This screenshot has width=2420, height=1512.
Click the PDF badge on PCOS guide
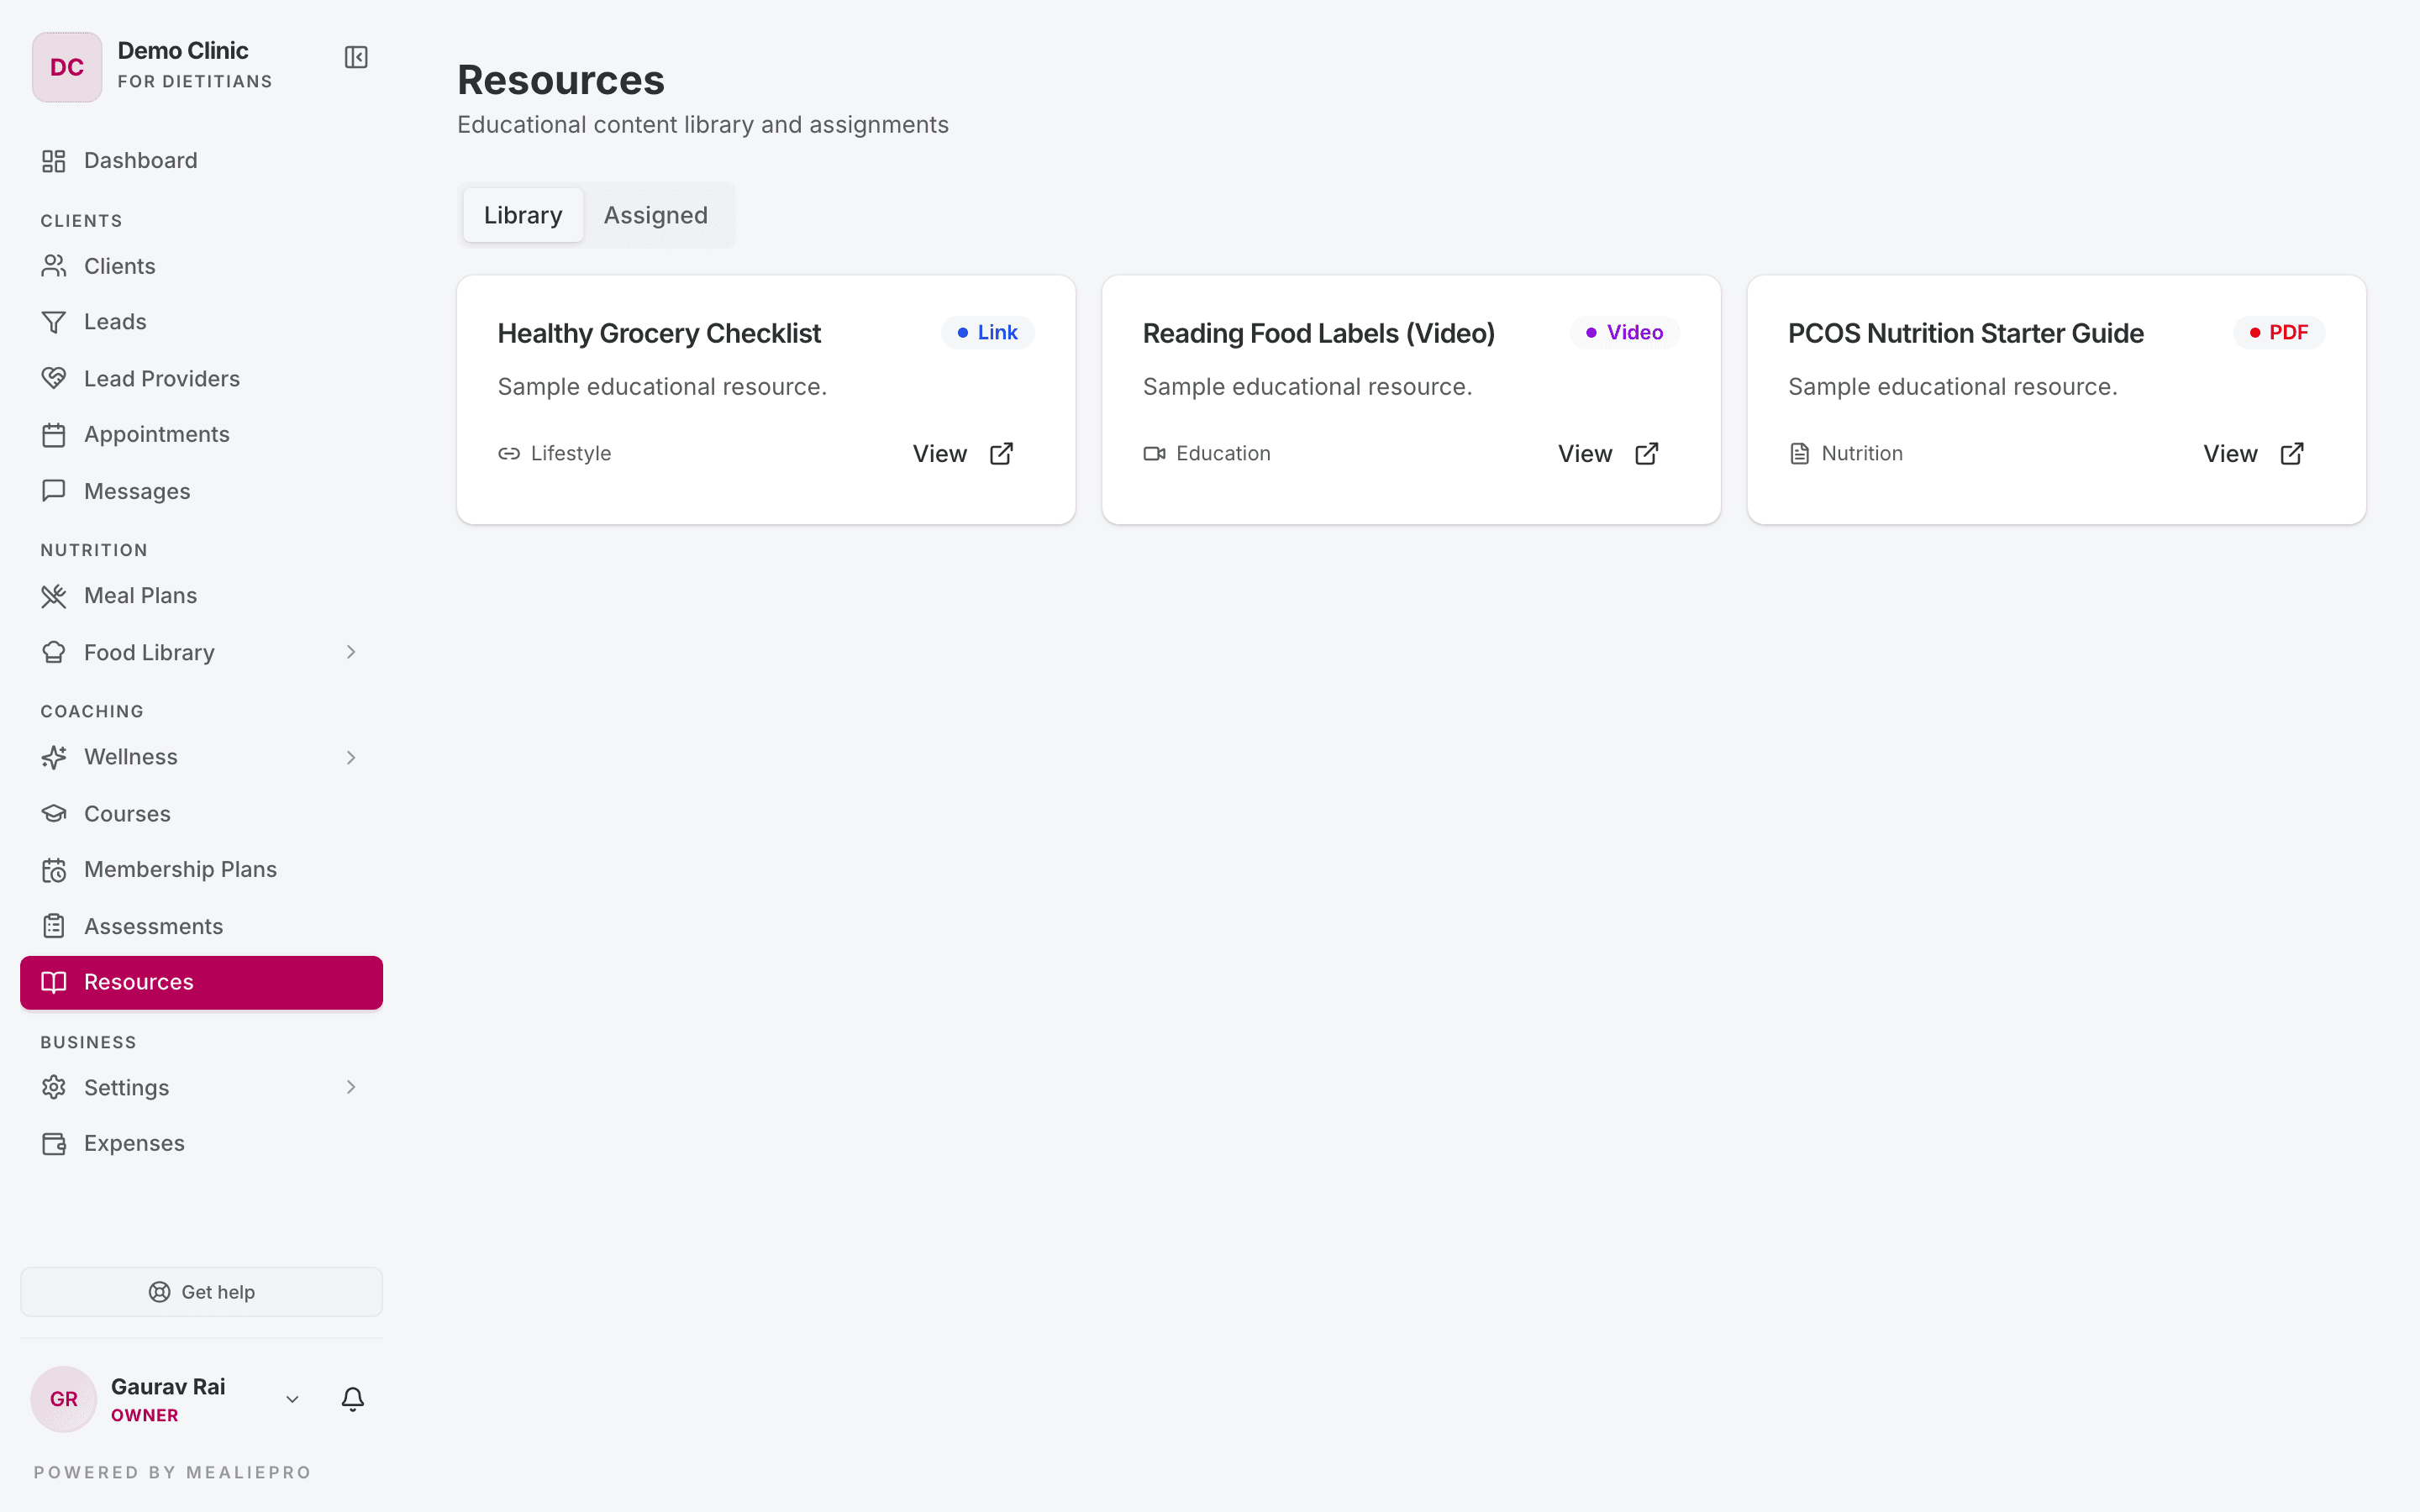pyautogui.click(x=2279, y=332)
